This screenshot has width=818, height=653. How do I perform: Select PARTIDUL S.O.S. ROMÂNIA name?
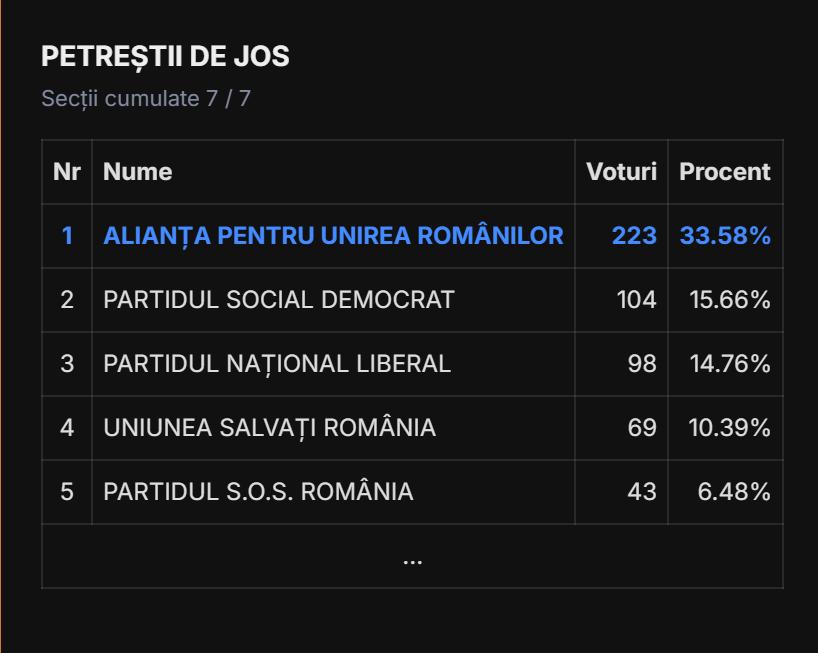tap(258, 492)
